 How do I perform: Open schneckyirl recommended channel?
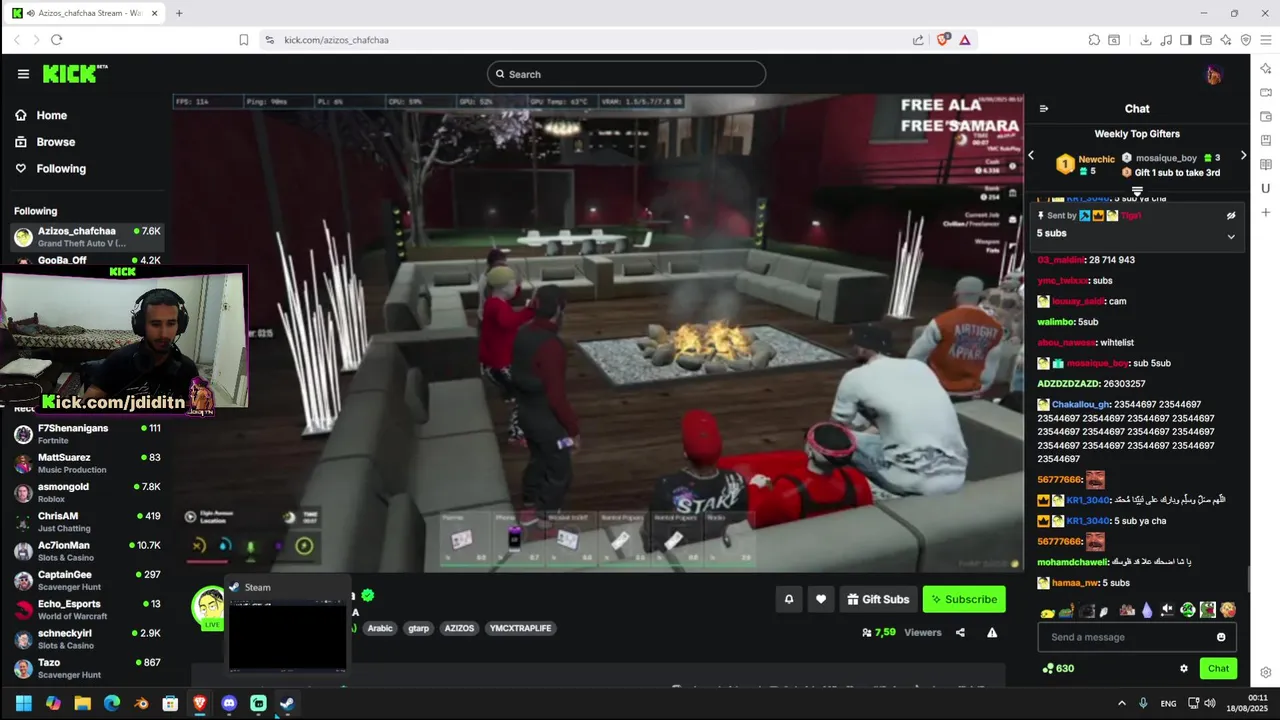[x=87, y=639]
